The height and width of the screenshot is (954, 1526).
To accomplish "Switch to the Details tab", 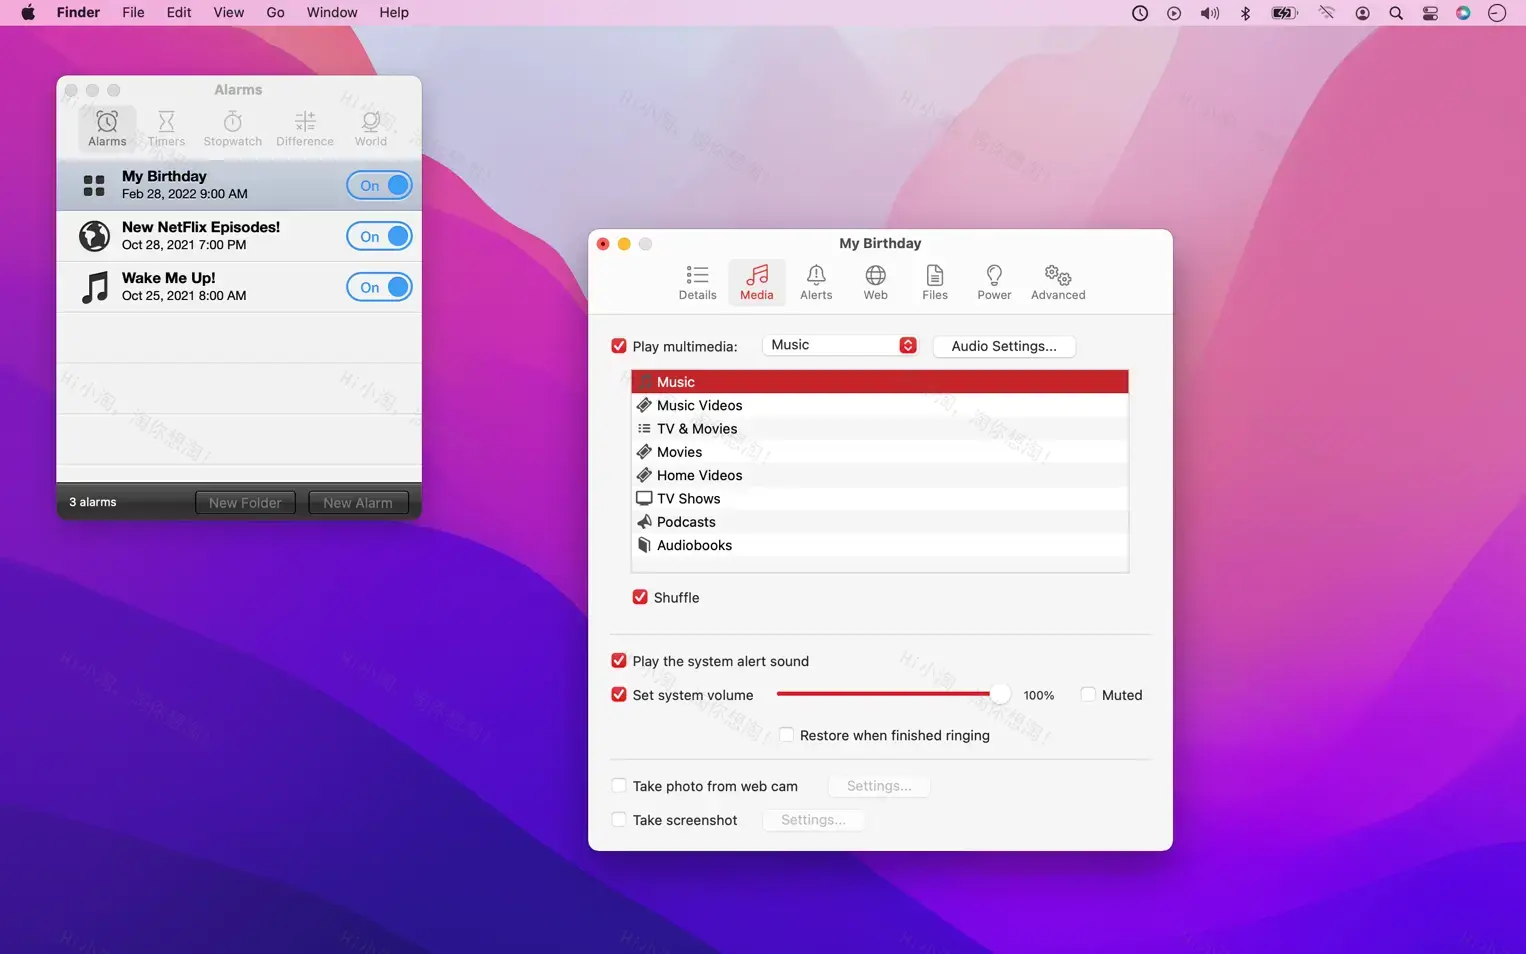I will (697, 282).
